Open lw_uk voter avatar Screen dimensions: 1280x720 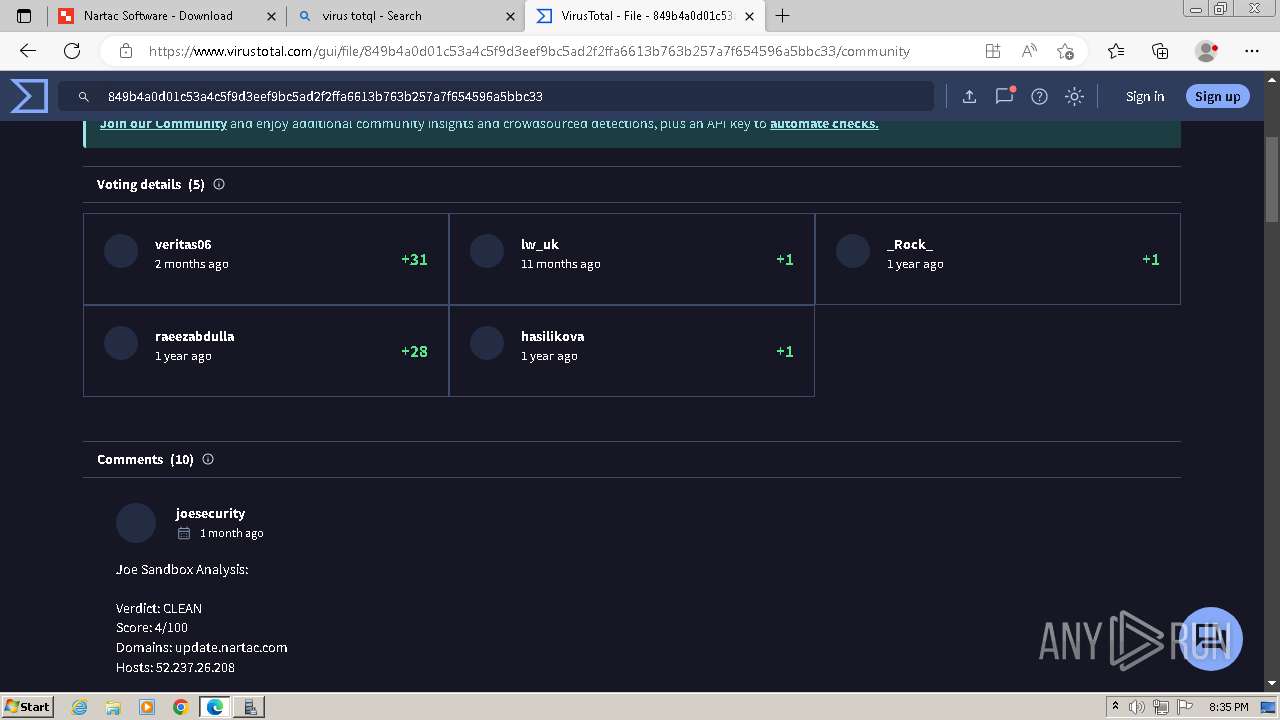(487, 251)
